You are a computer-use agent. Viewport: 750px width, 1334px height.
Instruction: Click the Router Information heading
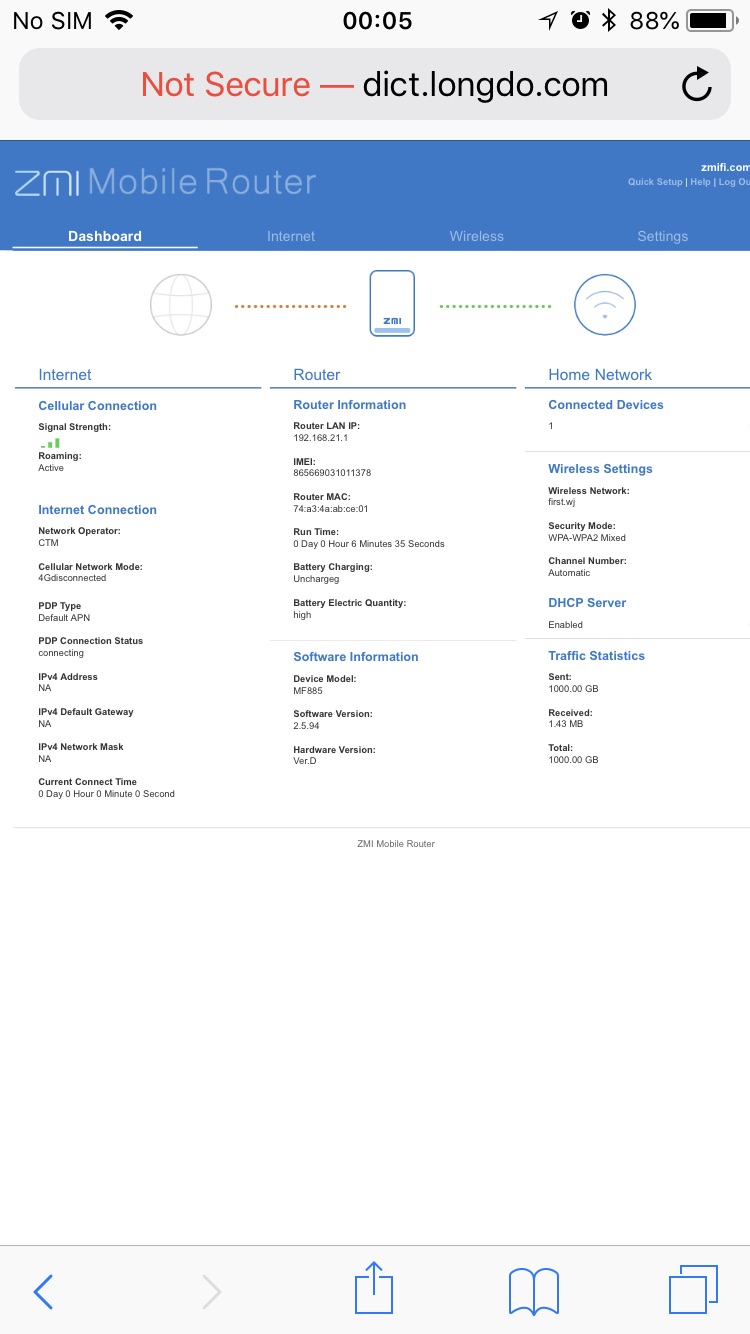tap(349, 405)
